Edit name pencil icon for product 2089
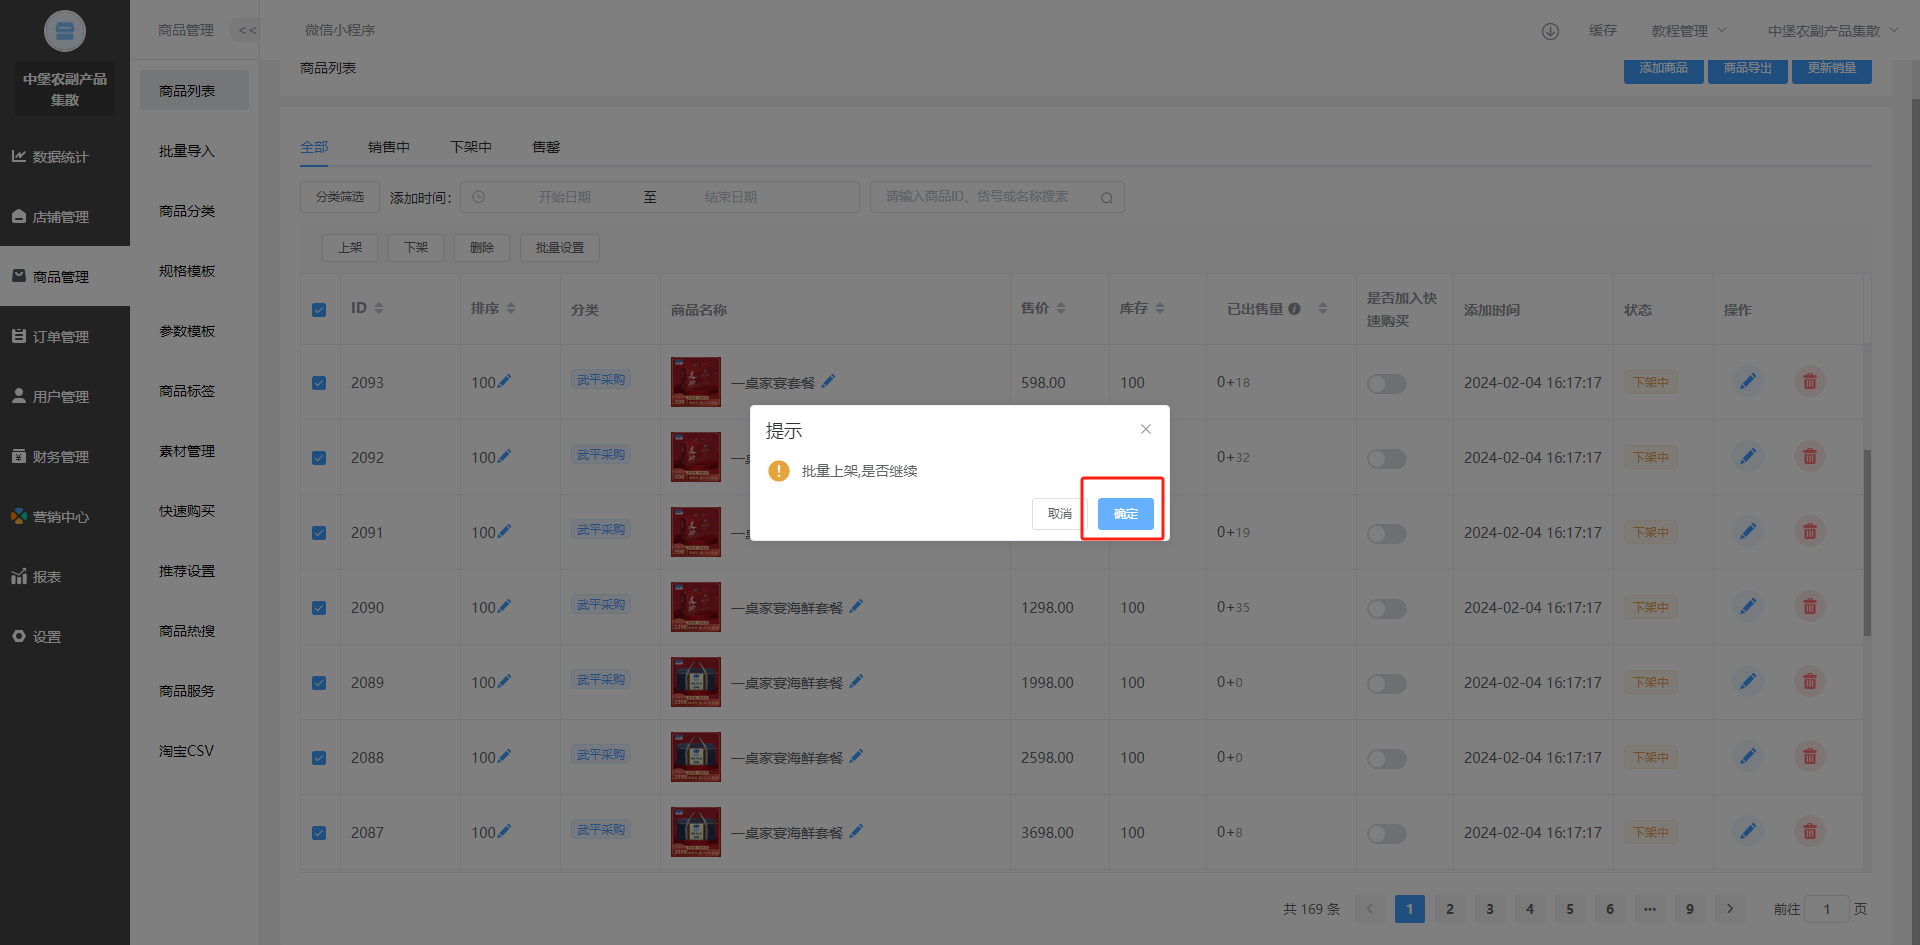The width and height of the screenshot is (1920, 945). [x=856, y=682]
